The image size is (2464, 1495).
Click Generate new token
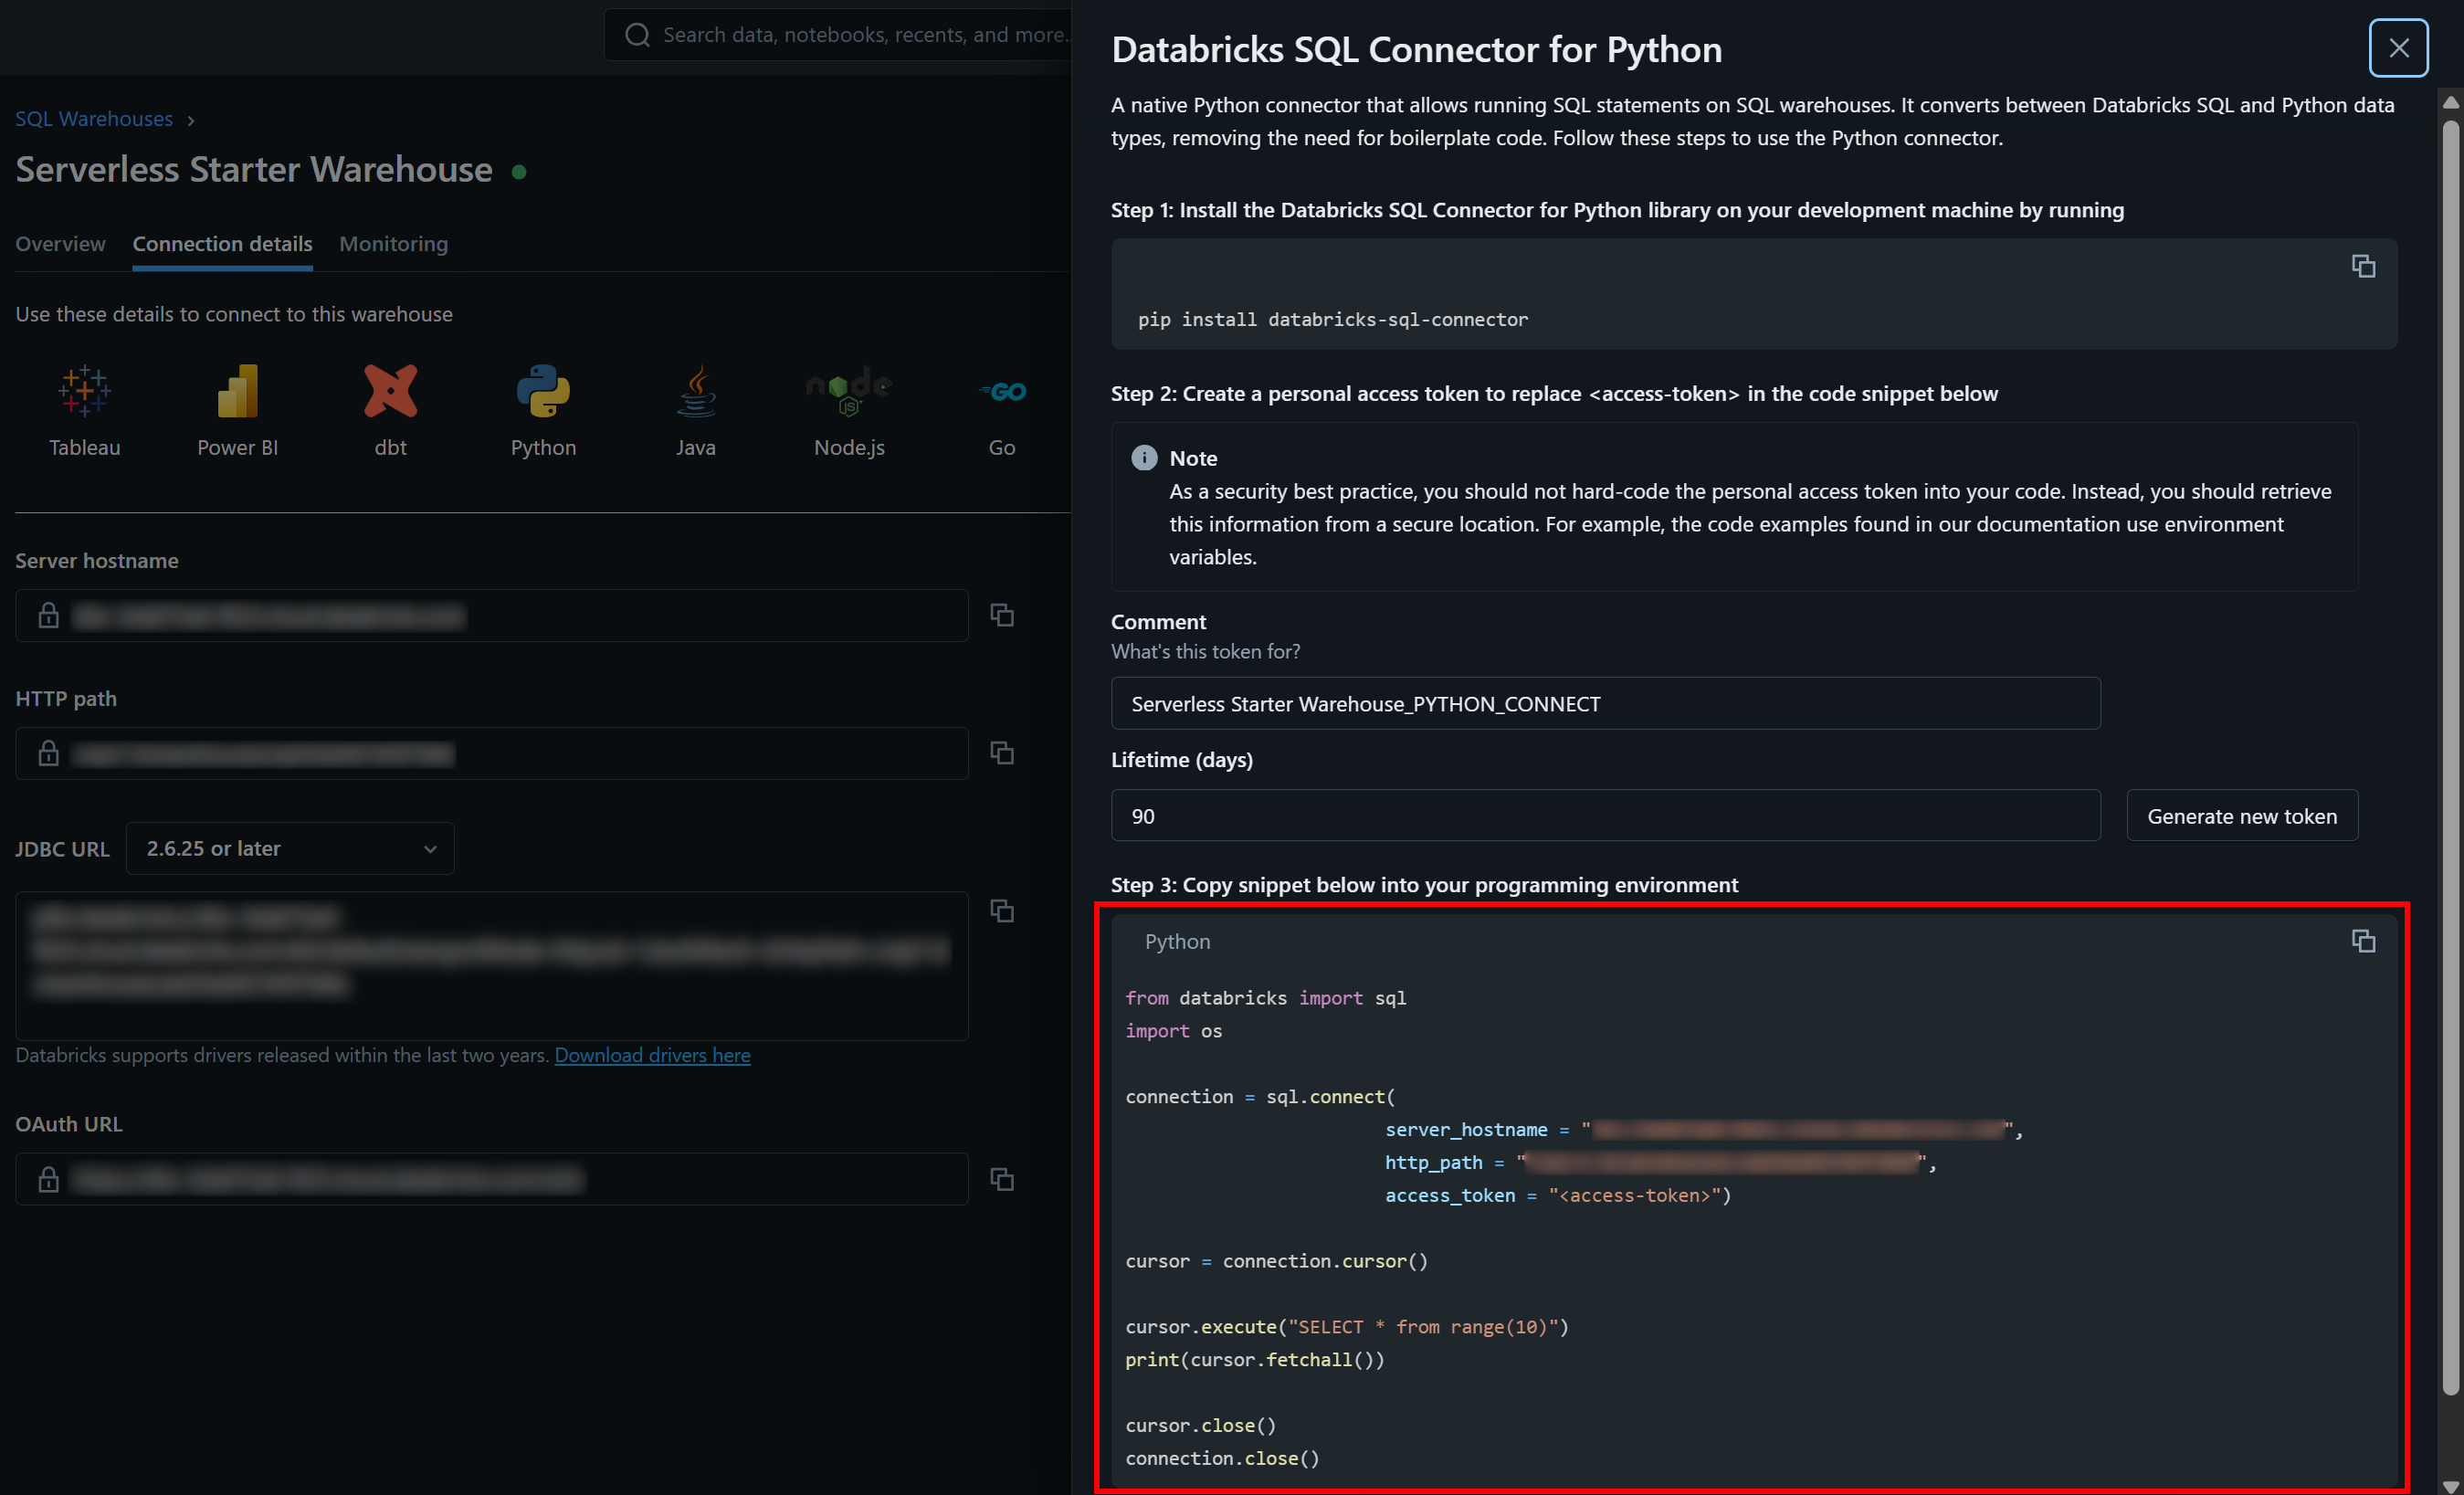pyautogui.click(x=2242, y=815)
